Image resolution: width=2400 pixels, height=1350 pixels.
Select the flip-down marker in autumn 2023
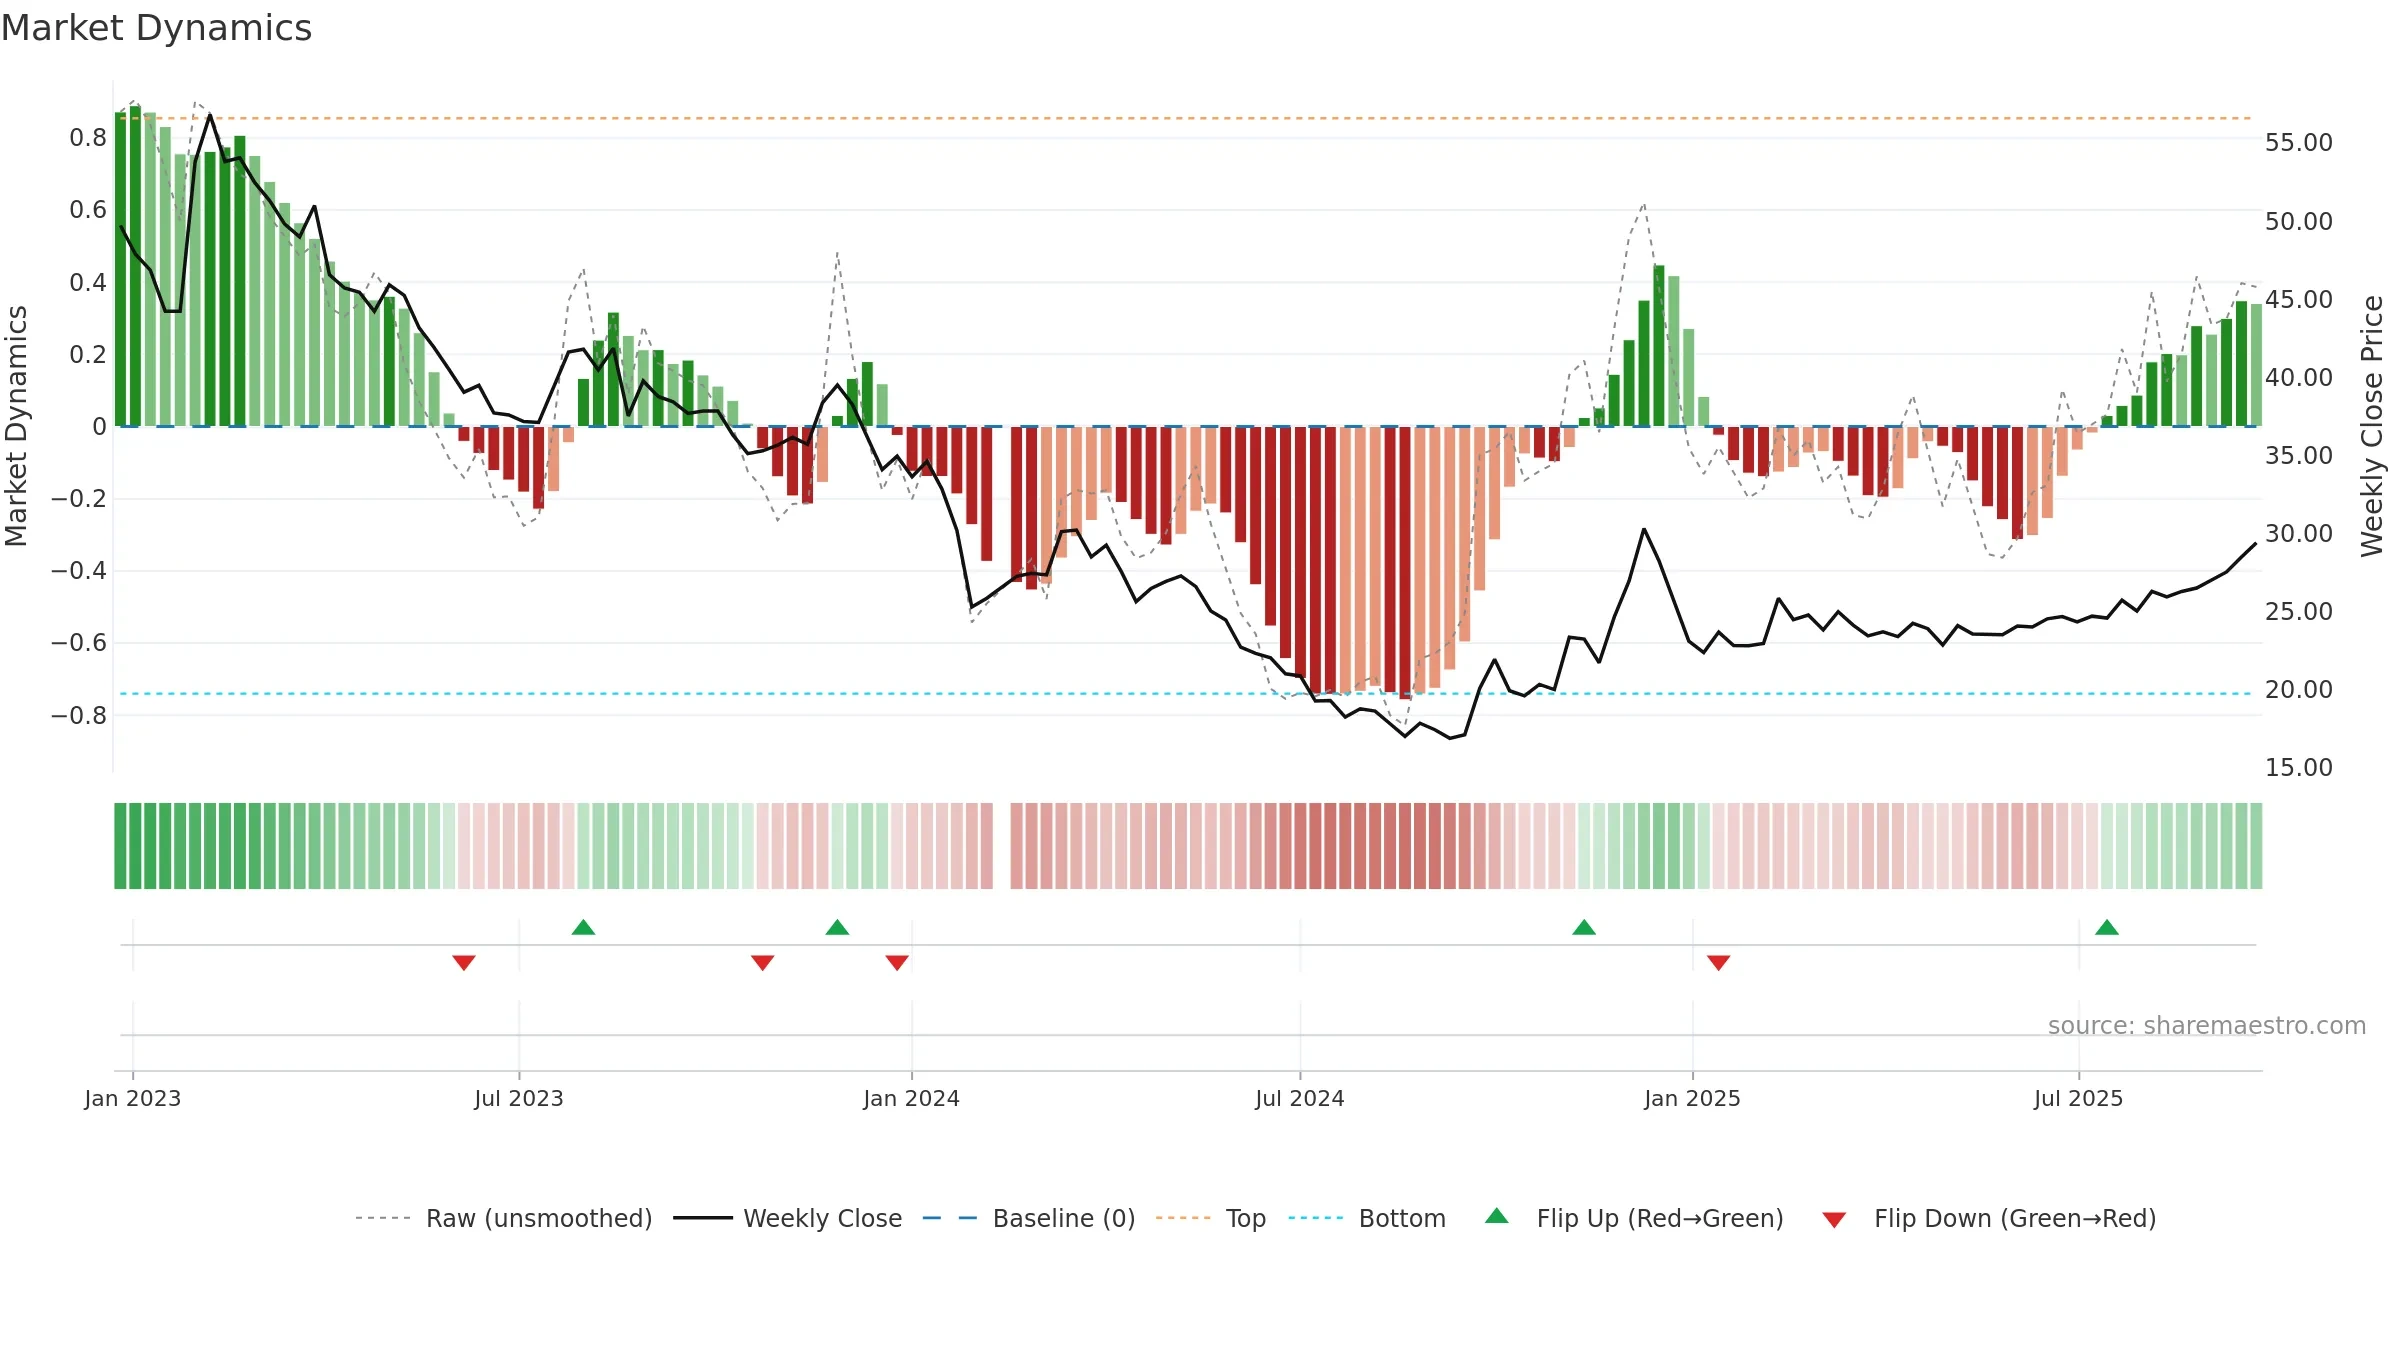point(763,962)
